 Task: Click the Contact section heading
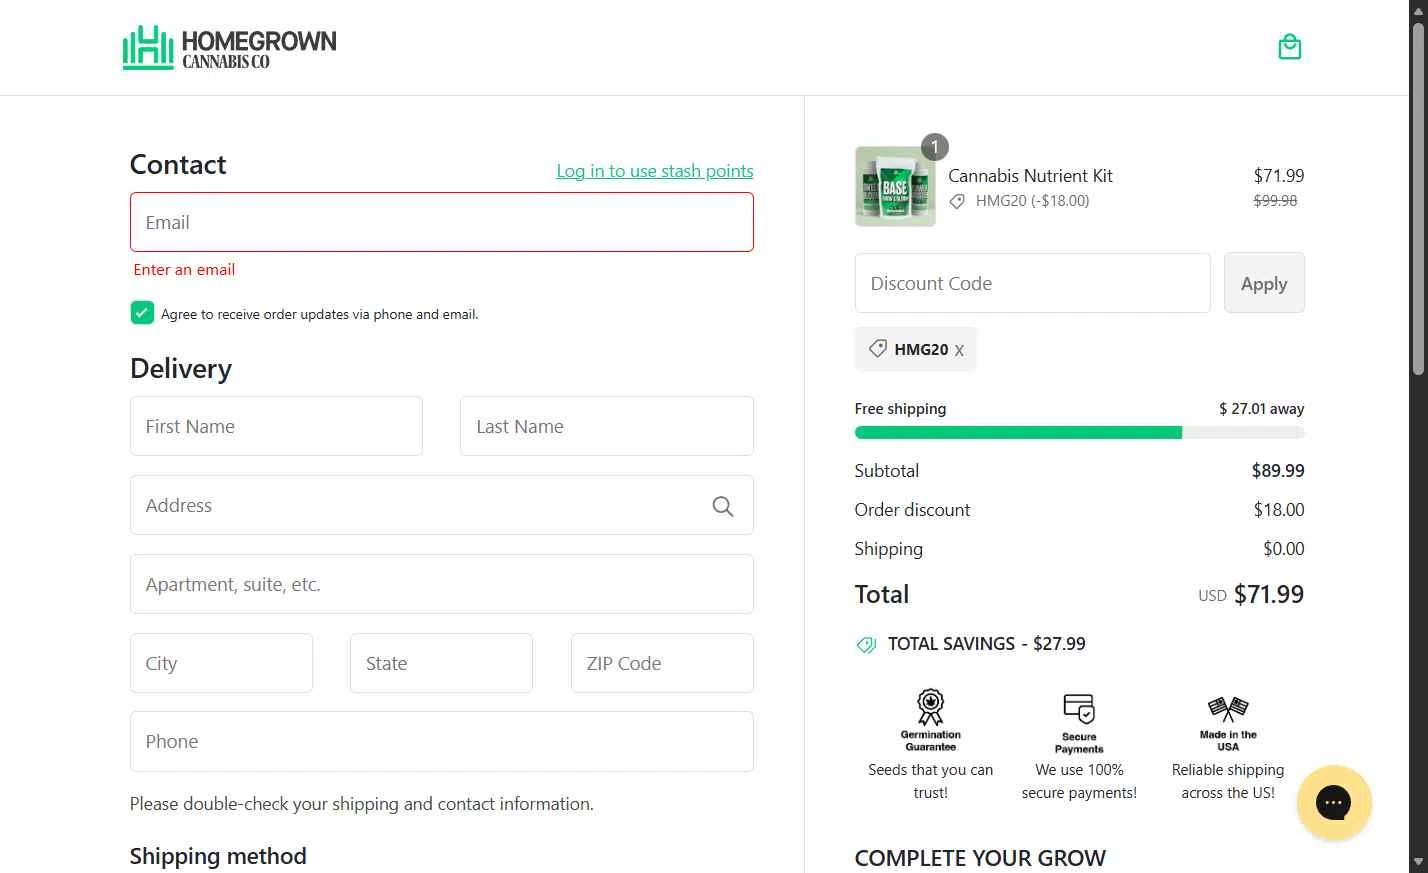point(178,165)
